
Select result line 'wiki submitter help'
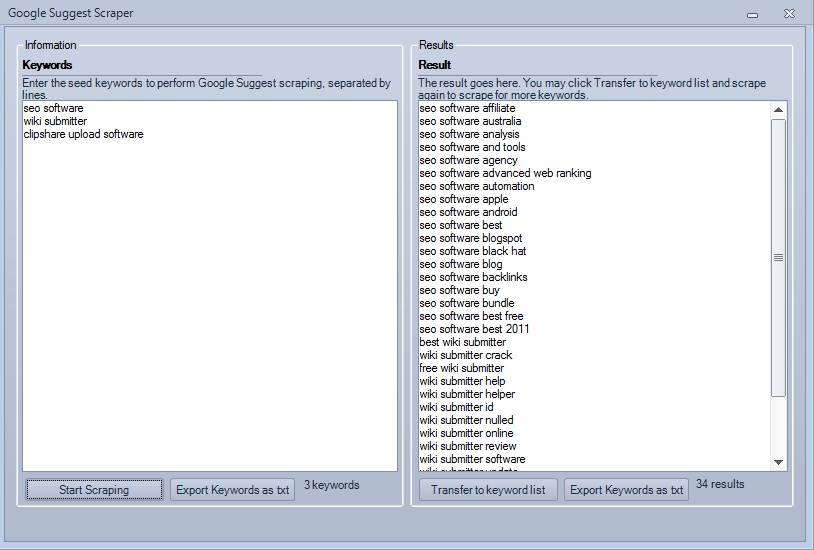click(462, 381)
